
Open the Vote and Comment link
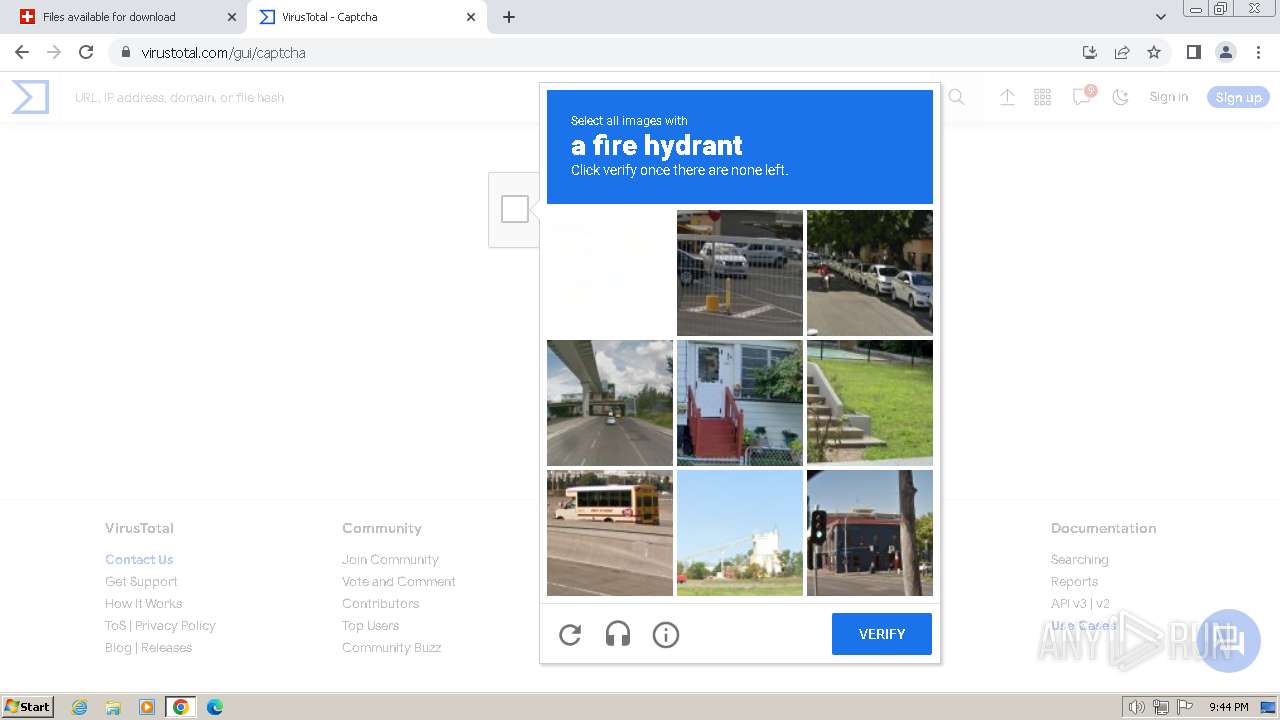point(398,581)
